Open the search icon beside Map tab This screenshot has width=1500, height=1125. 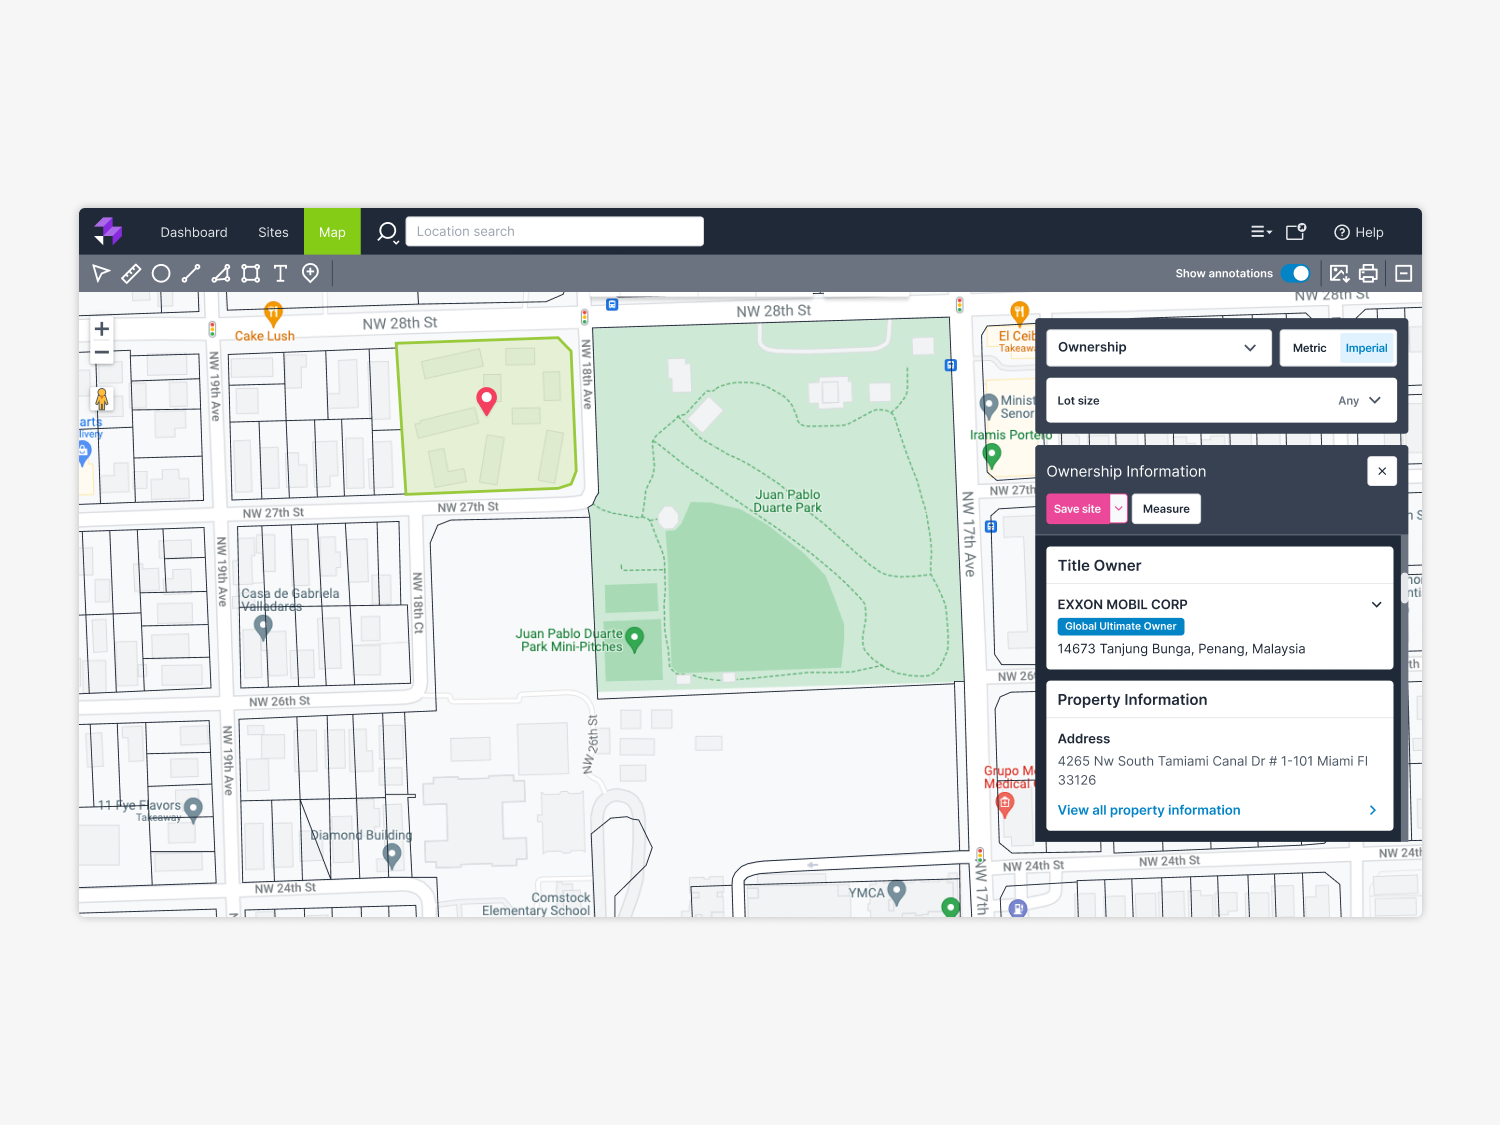coord(386,231)
